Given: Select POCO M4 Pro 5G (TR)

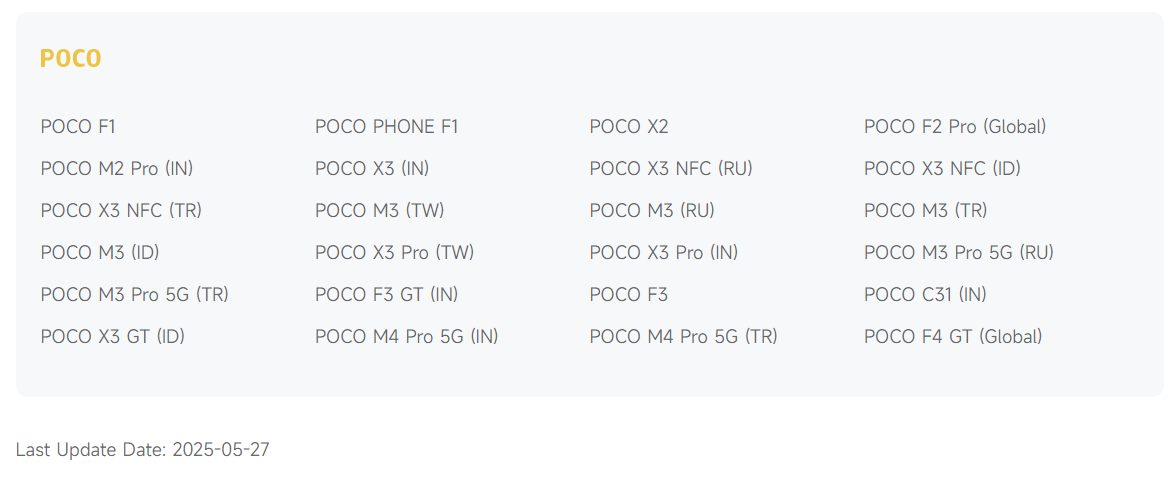Looking at the screenshot, I should tap(683, 337).
